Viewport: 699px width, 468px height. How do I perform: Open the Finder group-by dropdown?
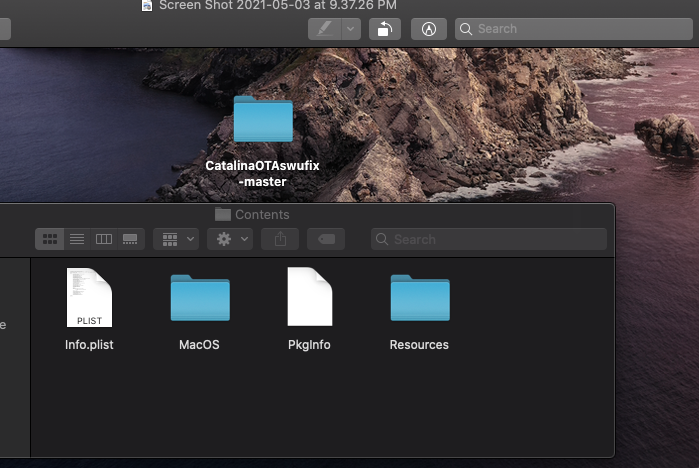(176, 239)
